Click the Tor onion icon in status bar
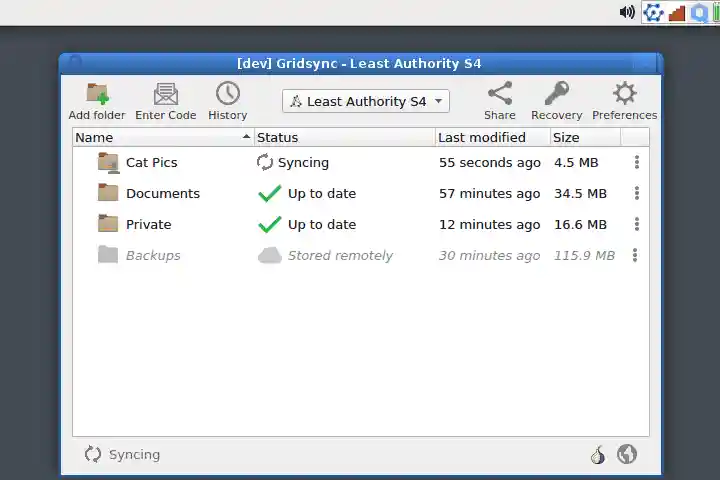 click(598, 455)
